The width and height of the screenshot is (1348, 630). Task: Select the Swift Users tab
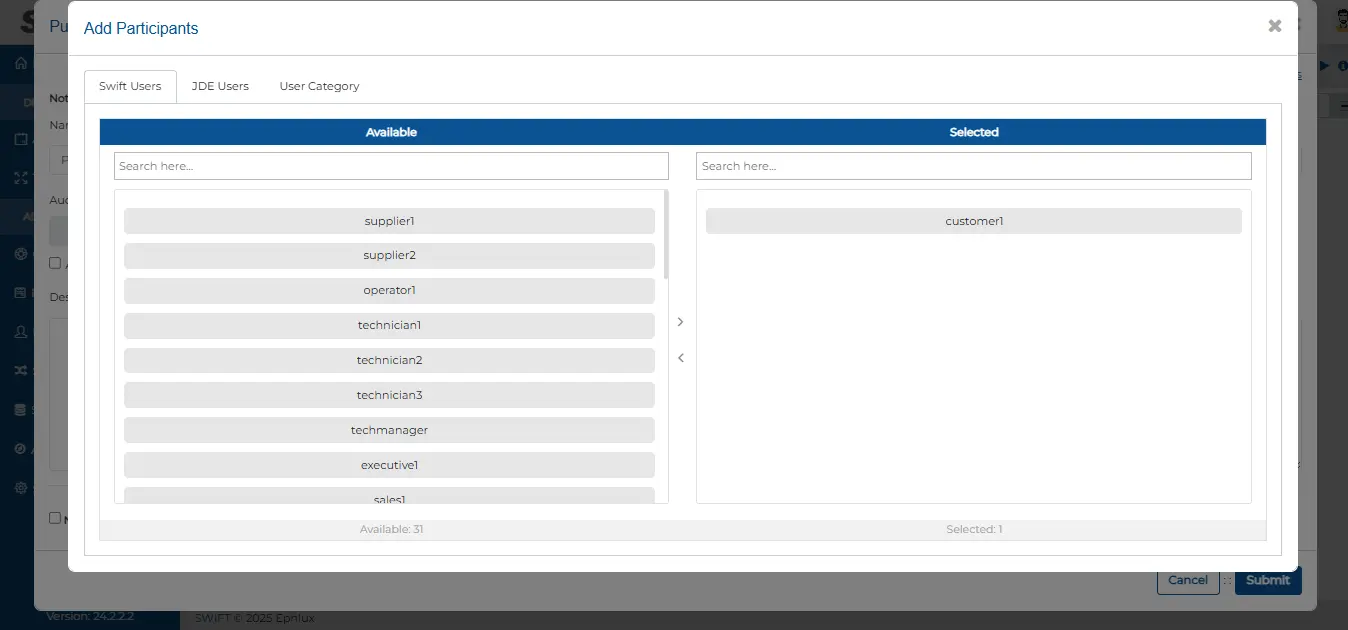[x=130, y=86]
